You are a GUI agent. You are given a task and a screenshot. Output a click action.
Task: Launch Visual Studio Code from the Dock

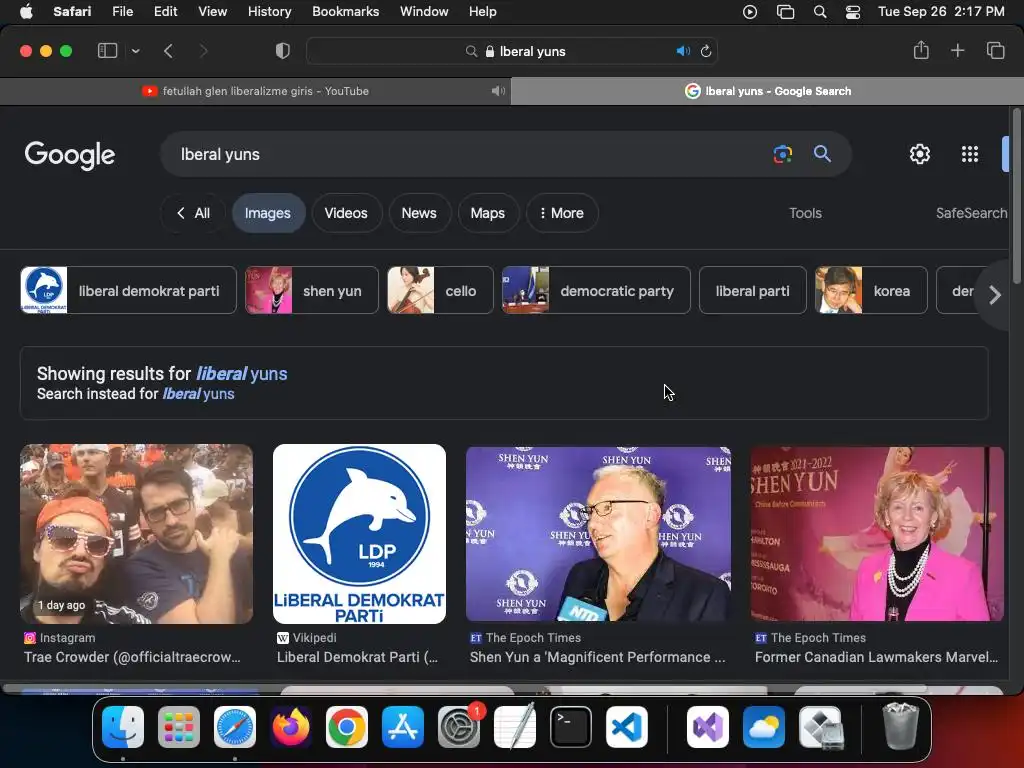click(x=627, y=727)
